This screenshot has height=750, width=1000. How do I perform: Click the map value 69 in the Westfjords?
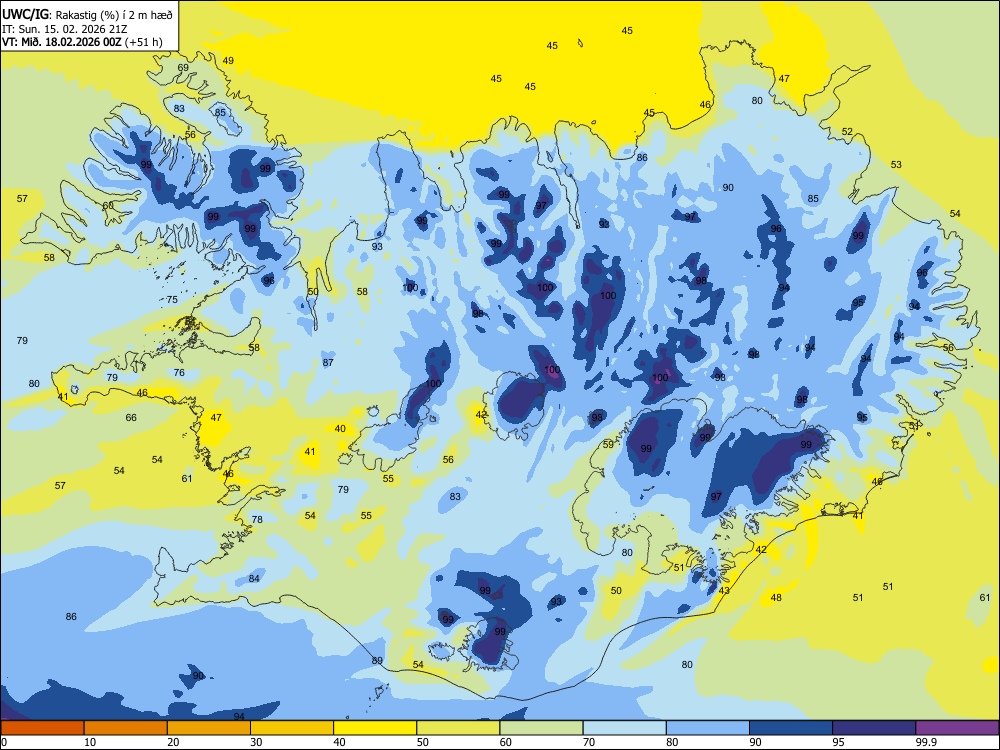[183, 68]
